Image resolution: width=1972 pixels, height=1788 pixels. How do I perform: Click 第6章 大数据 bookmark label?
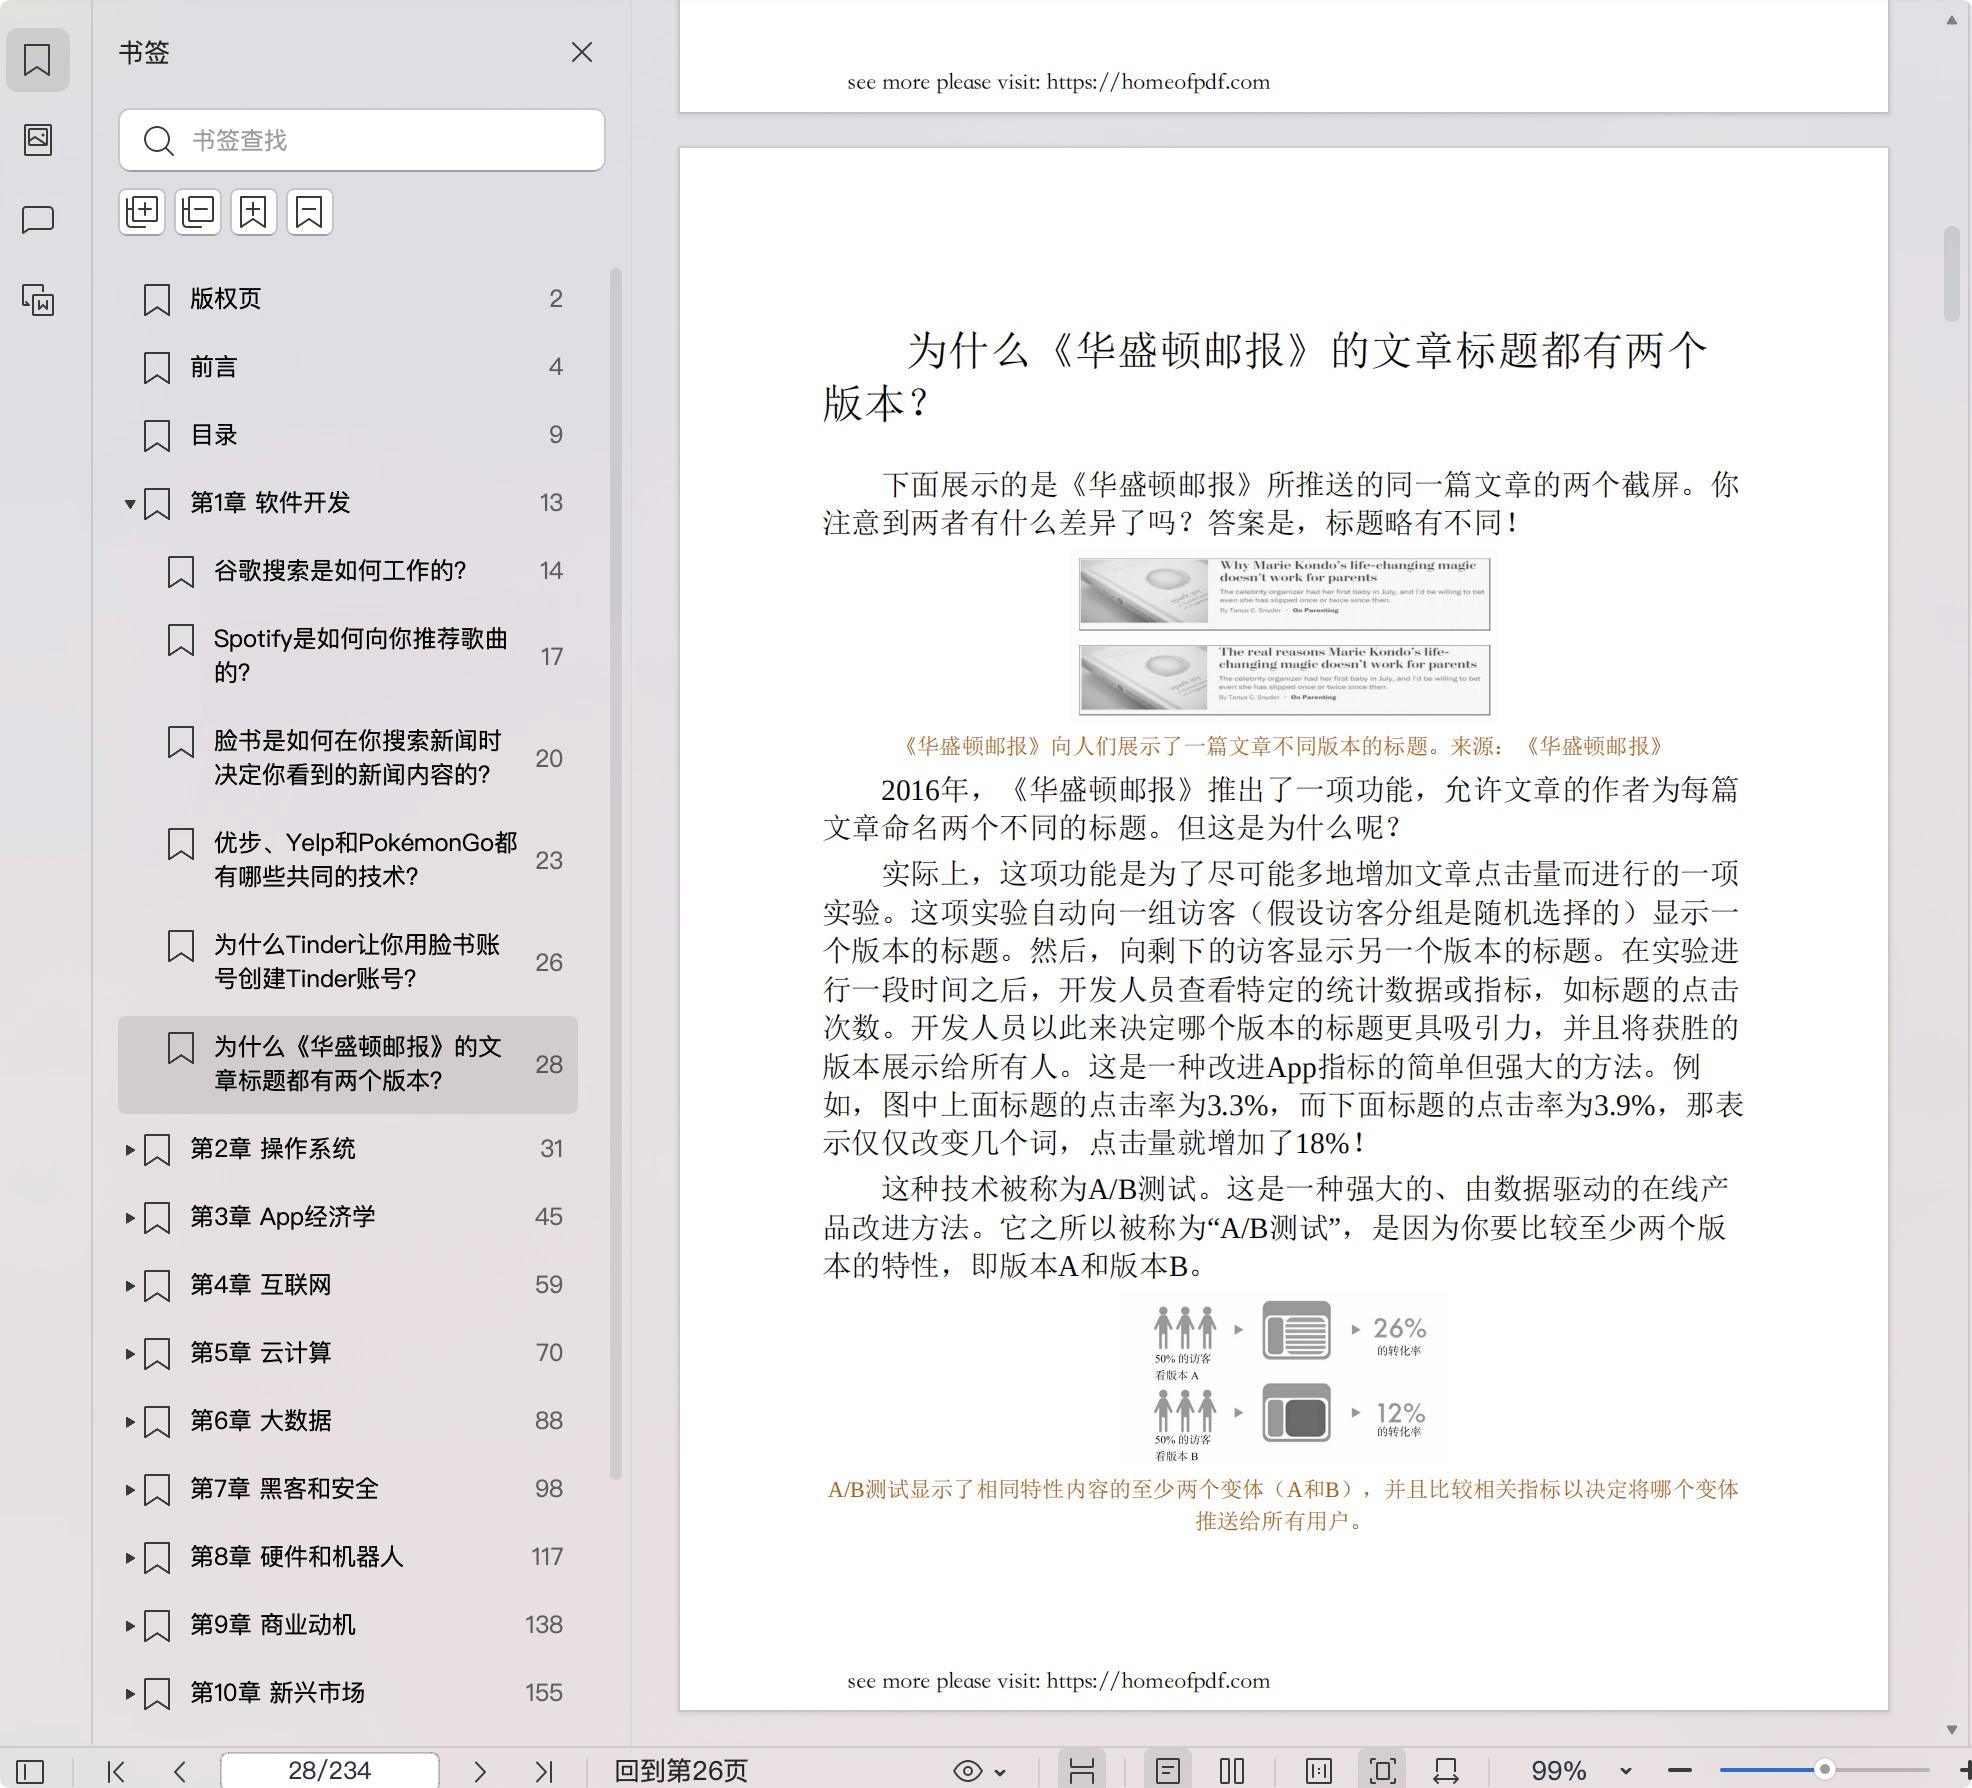coord(261,1420)
